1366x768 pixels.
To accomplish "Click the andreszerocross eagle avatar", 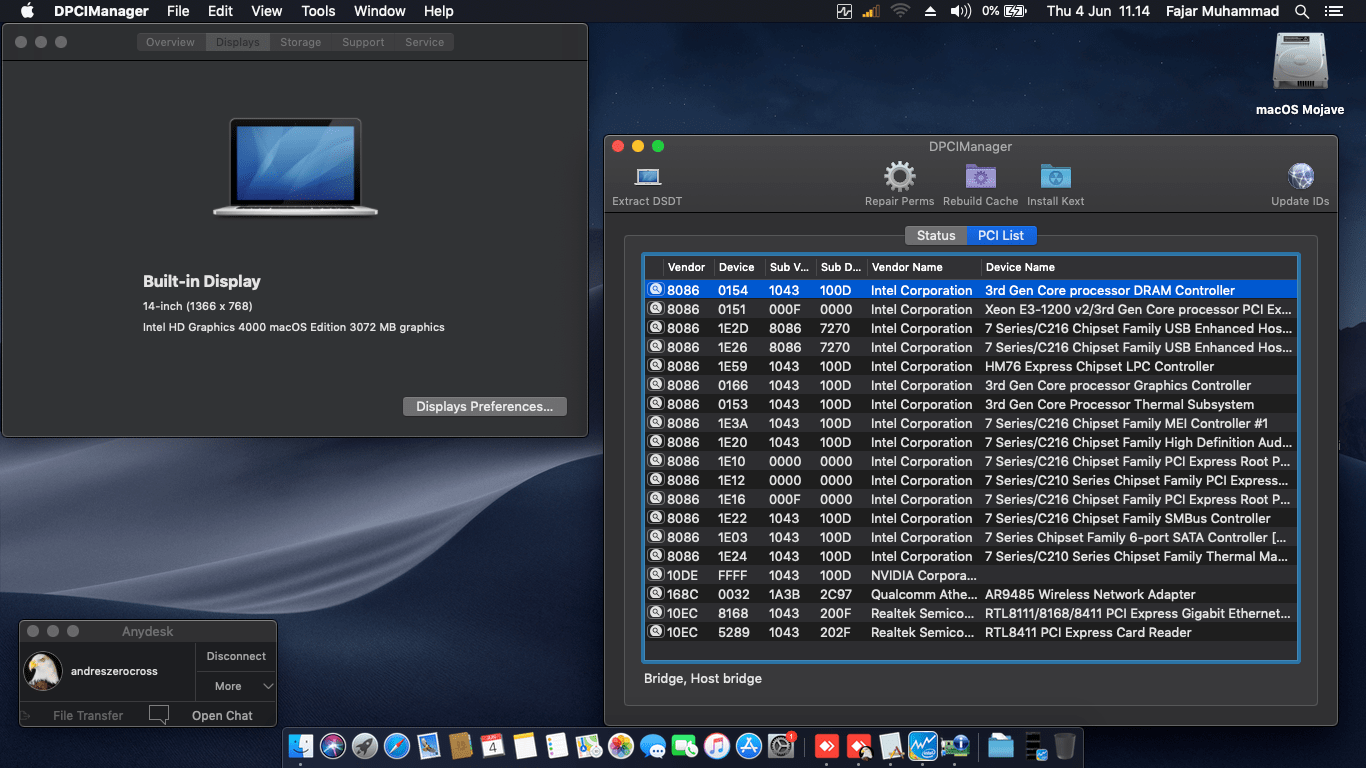I will (x=43, y=671).
